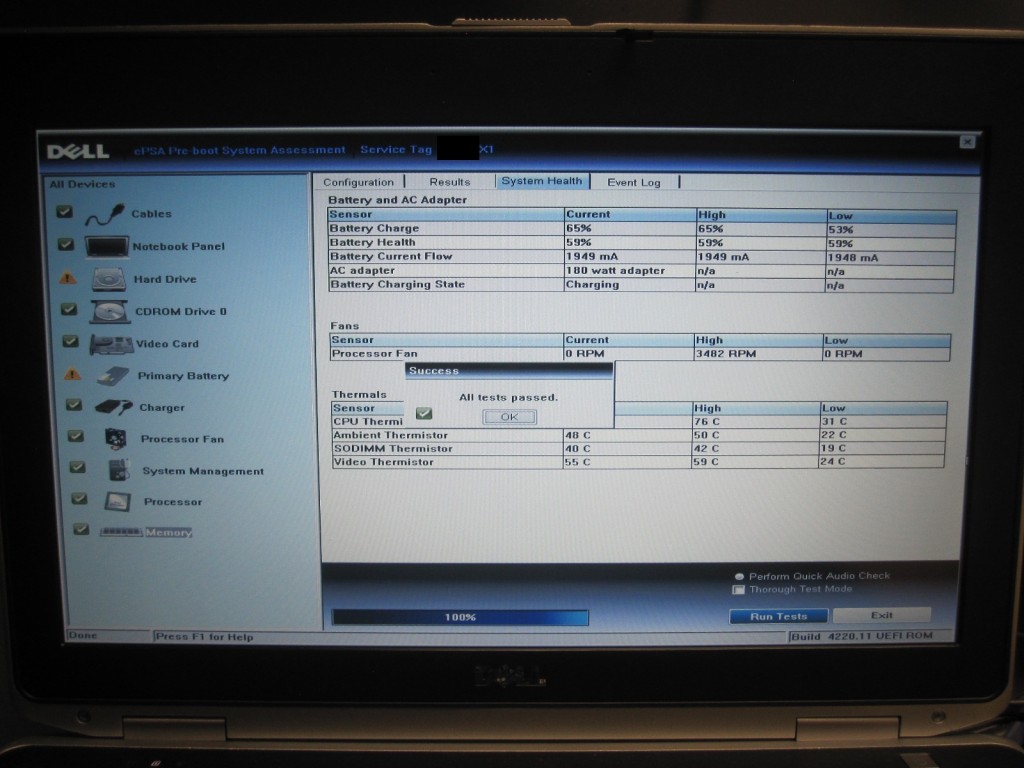The height and width of the screenshot is (768, 1024).
Task: Toggle the Charger checkbox
Action: tap(74, 405)
